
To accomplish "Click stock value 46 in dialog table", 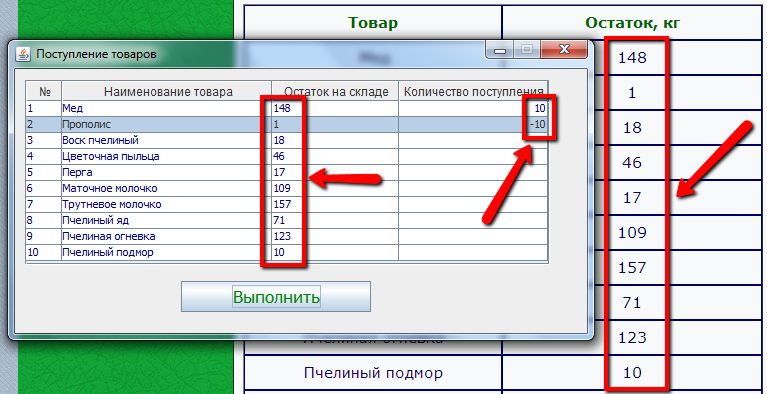I will pyautogui.click(x=279, y=157).
